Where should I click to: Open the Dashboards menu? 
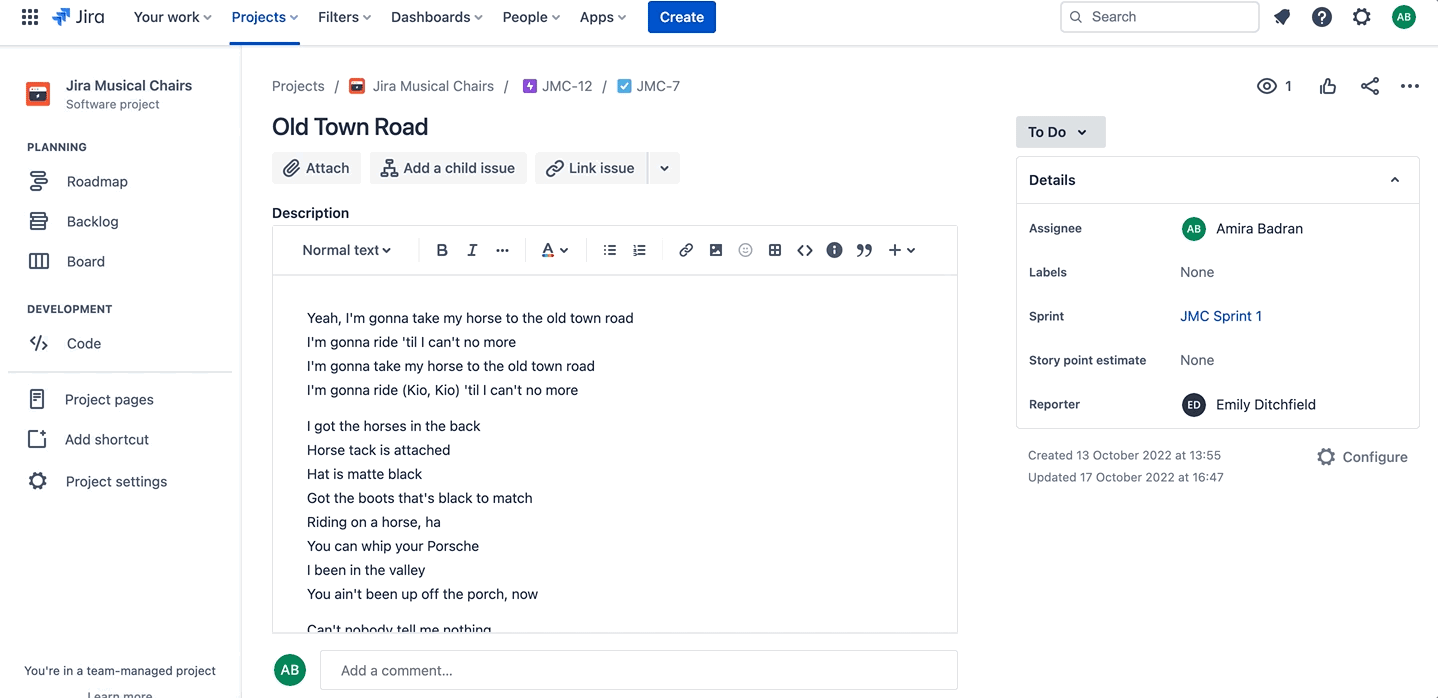[x=437, y=17]
